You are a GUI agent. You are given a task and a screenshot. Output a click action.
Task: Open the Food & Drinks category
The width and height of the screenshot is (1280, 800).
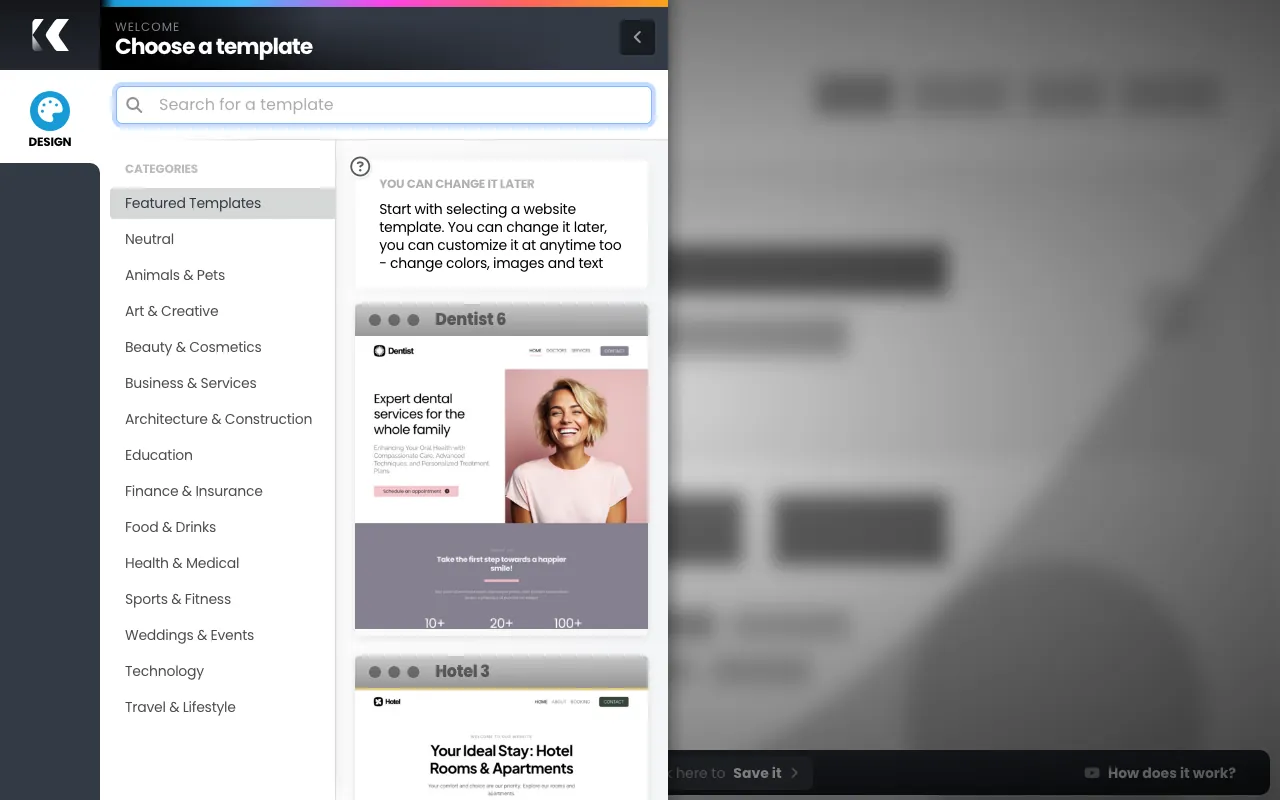pyautogui.click(x=222, y=527)
